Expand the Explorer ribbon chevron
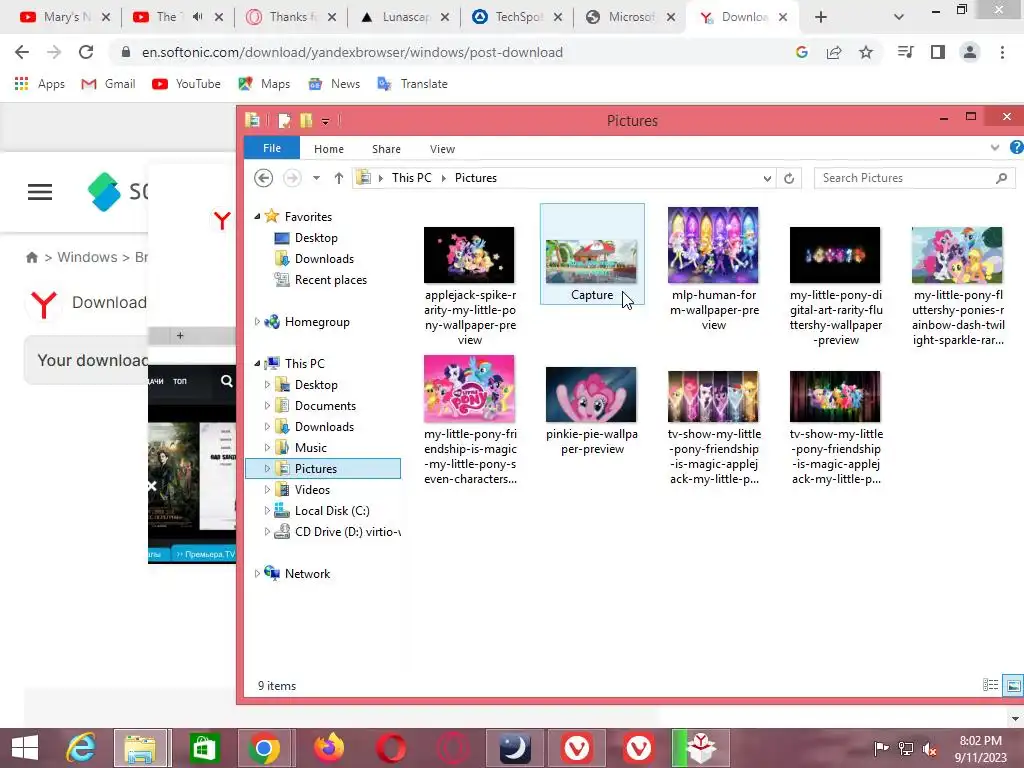This screenshot has width=1024, height=768. click(x=995, y=148)
